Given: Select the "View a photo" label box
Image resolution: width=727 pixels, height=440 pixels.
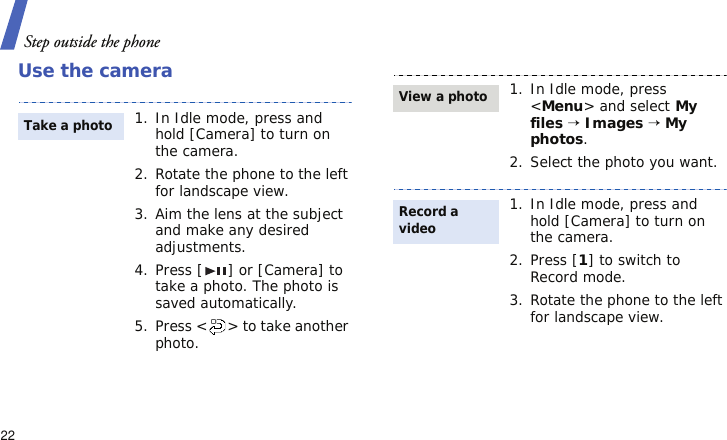Looking at the screenshot, I should (x=443, y=97).
